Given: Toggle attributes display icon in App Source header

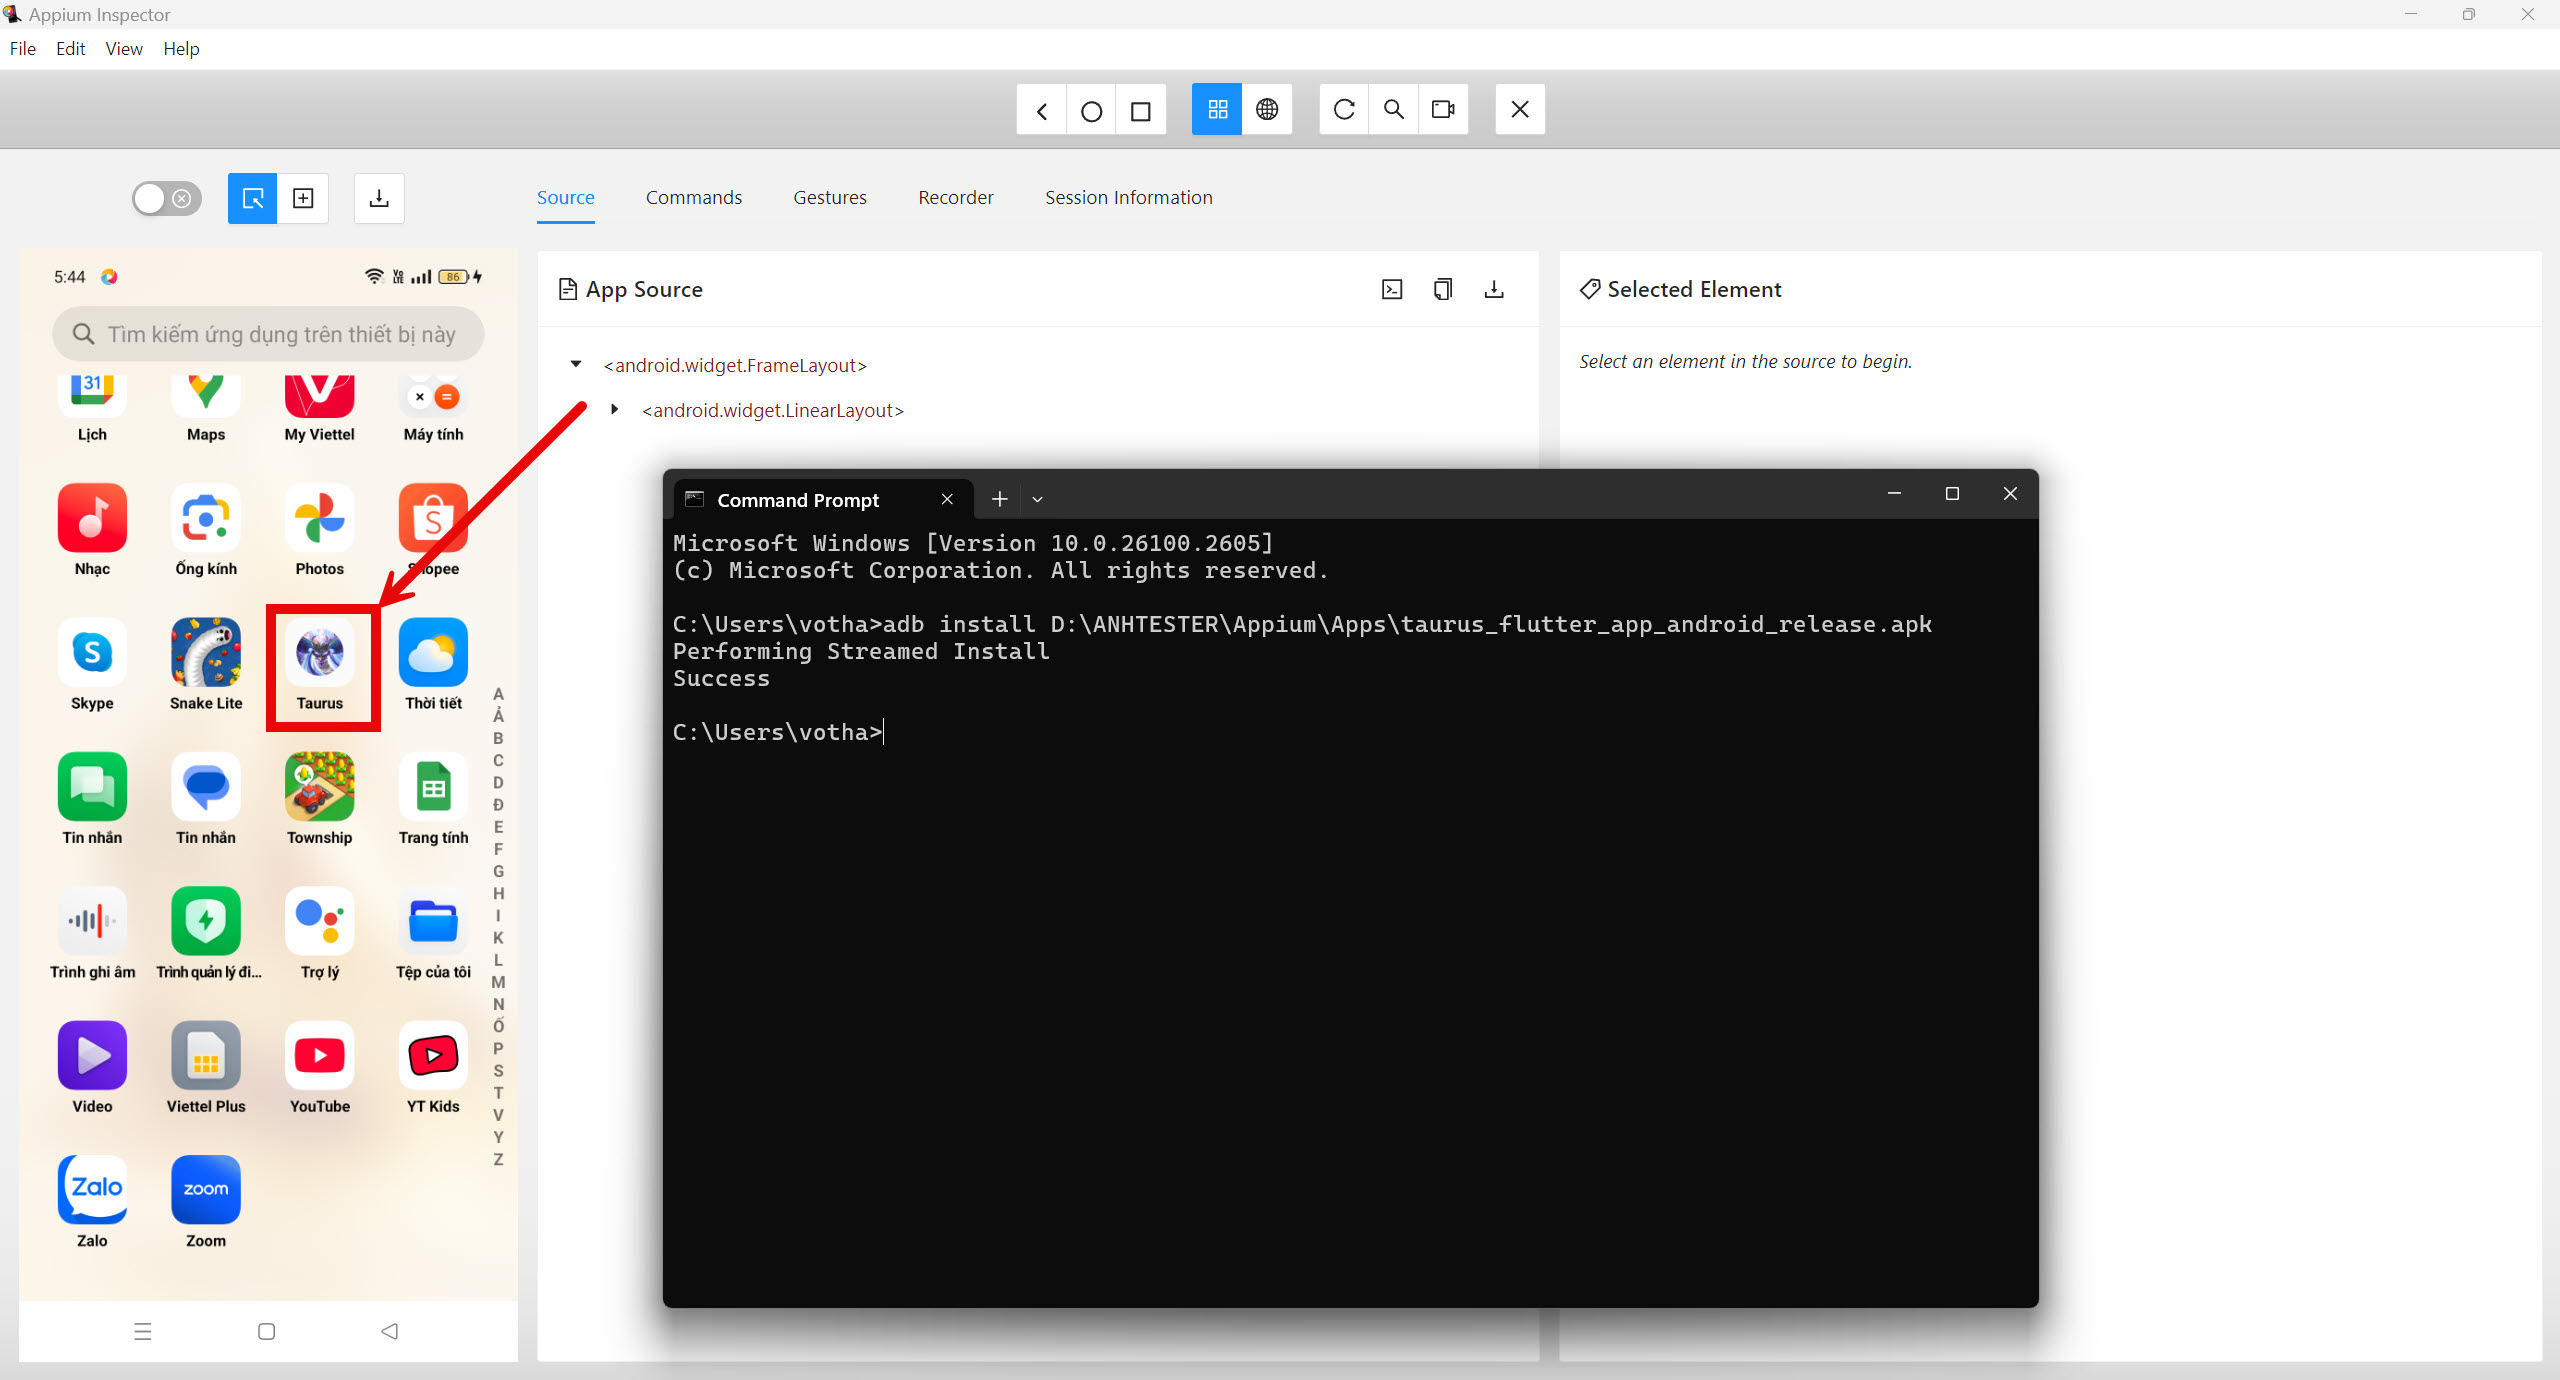Looking at the screenshot, I should (x=1392, y=290).
